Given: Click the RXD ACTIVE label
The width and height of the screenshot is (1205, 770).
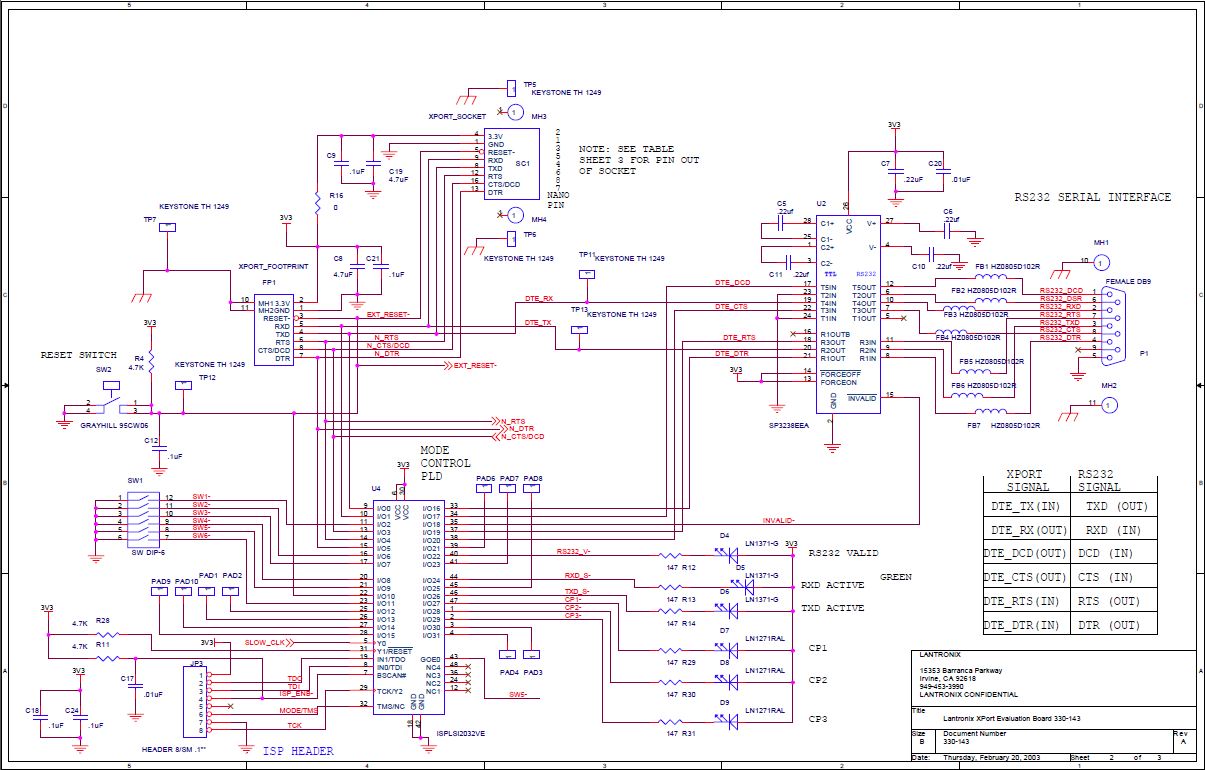Looking at the screenshot, I should tap(833, 586).
